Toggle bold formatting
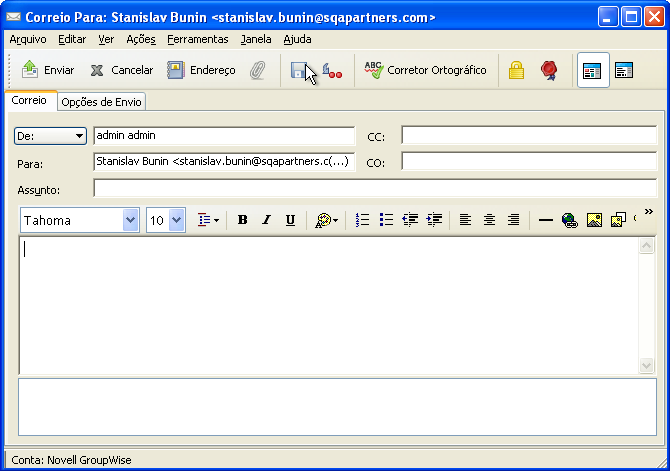Viewport: 670px width, 471px height. [242, 220]
